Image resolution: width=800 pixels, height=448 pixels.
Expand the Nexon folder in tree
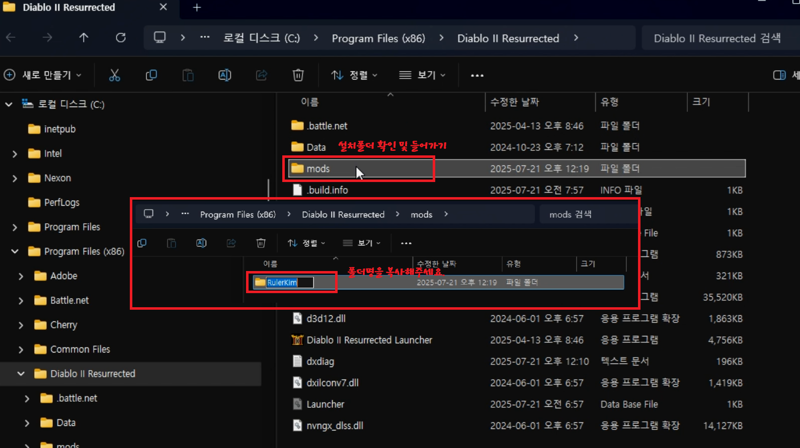tap(15, 178)
